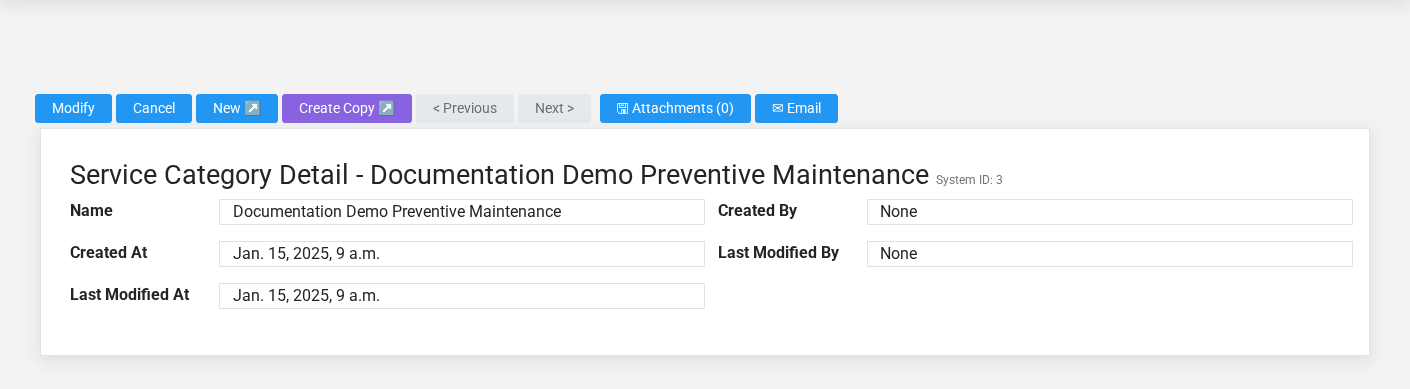
Task: Click the Name field value
Action: pos(462,212)
